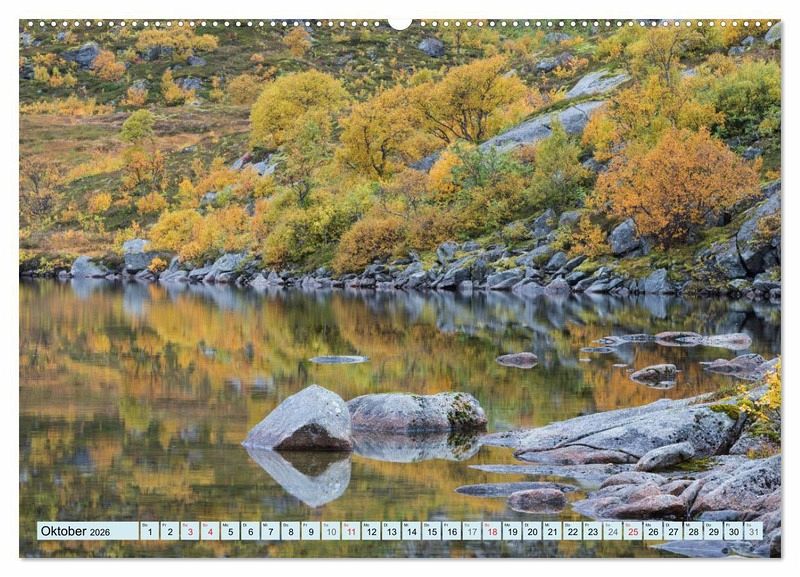800x577 pixels.
Task: Choose day 19 in the date row
Action: pos(512,531)
